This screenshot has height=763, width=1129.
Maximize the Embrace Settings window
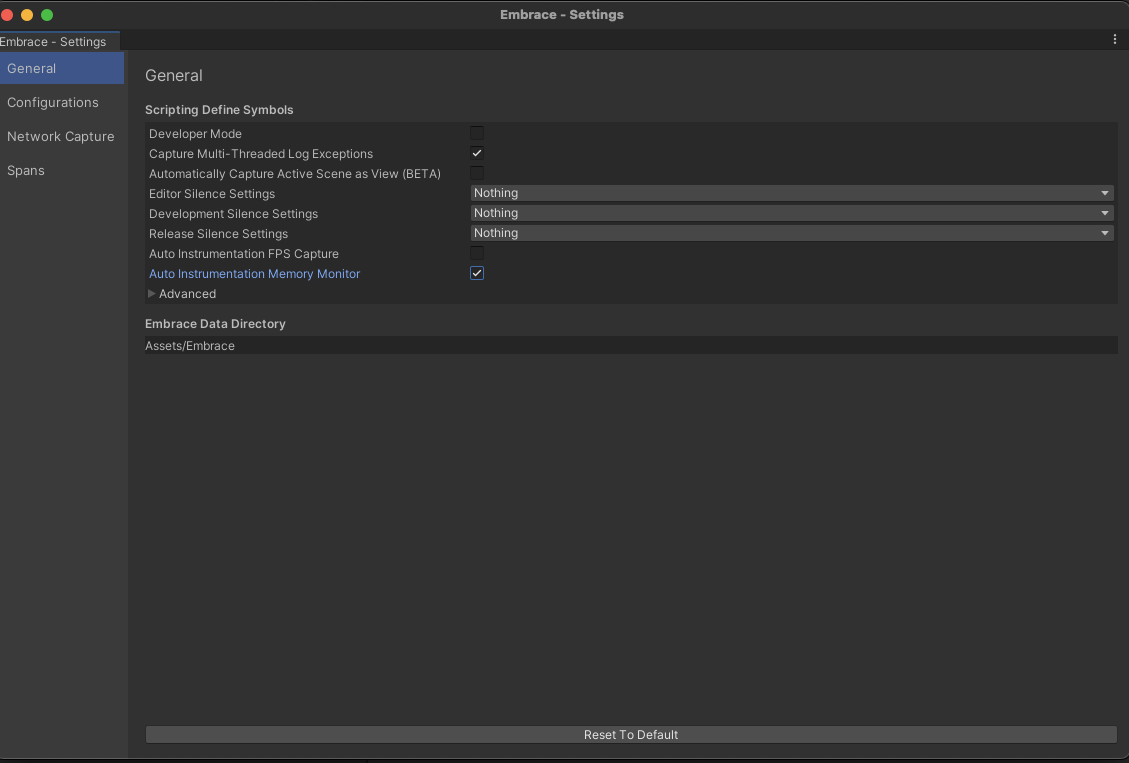(47, 15)
